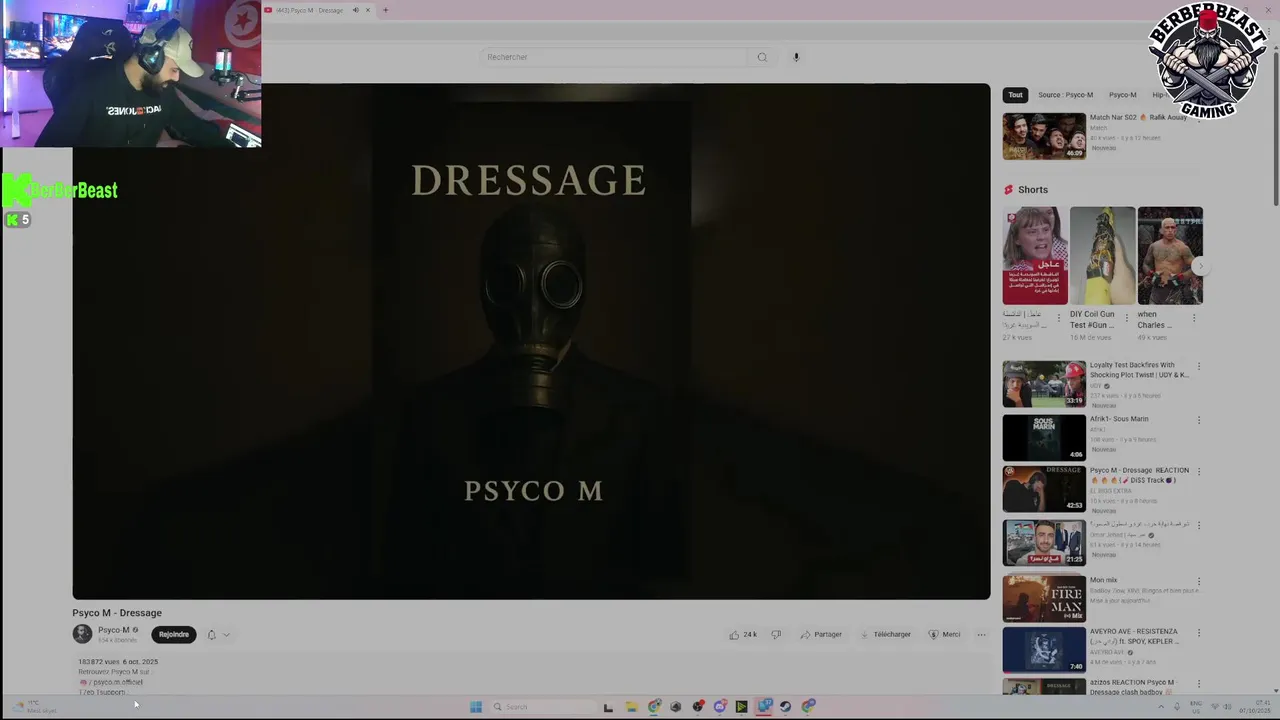The width and height of the screenshot is (1280, 720).
Task: Show next Shorts with the arrow
Action: 1199,266
